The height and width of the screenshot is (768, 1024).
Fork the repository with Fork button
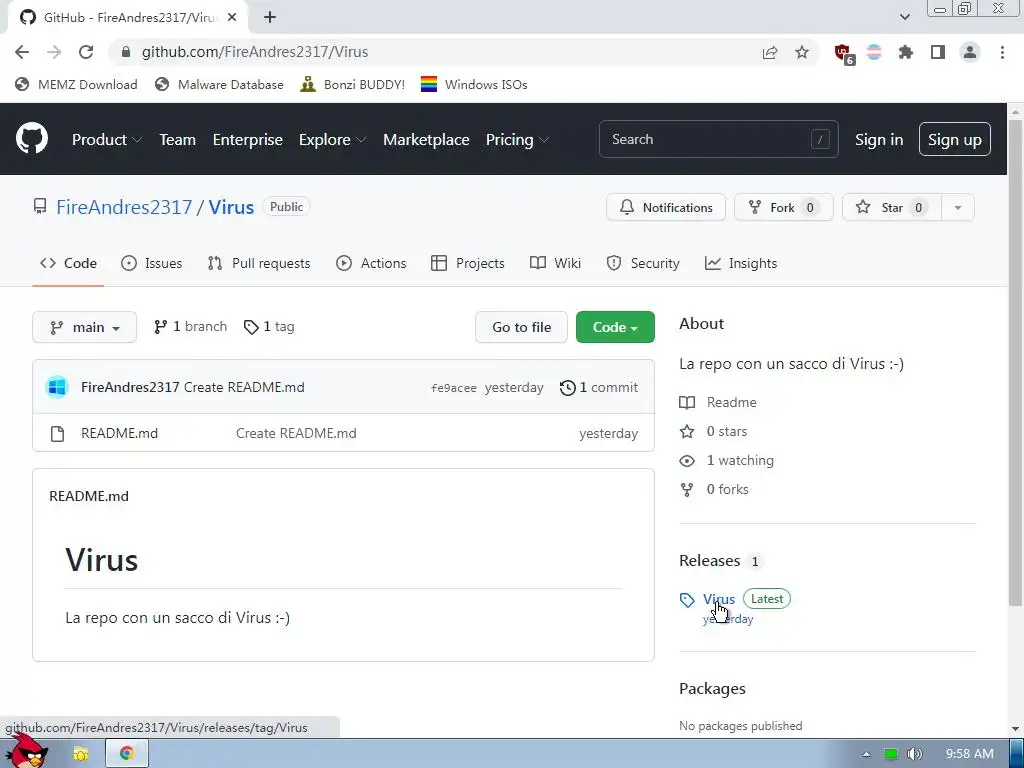coord(783,208)
